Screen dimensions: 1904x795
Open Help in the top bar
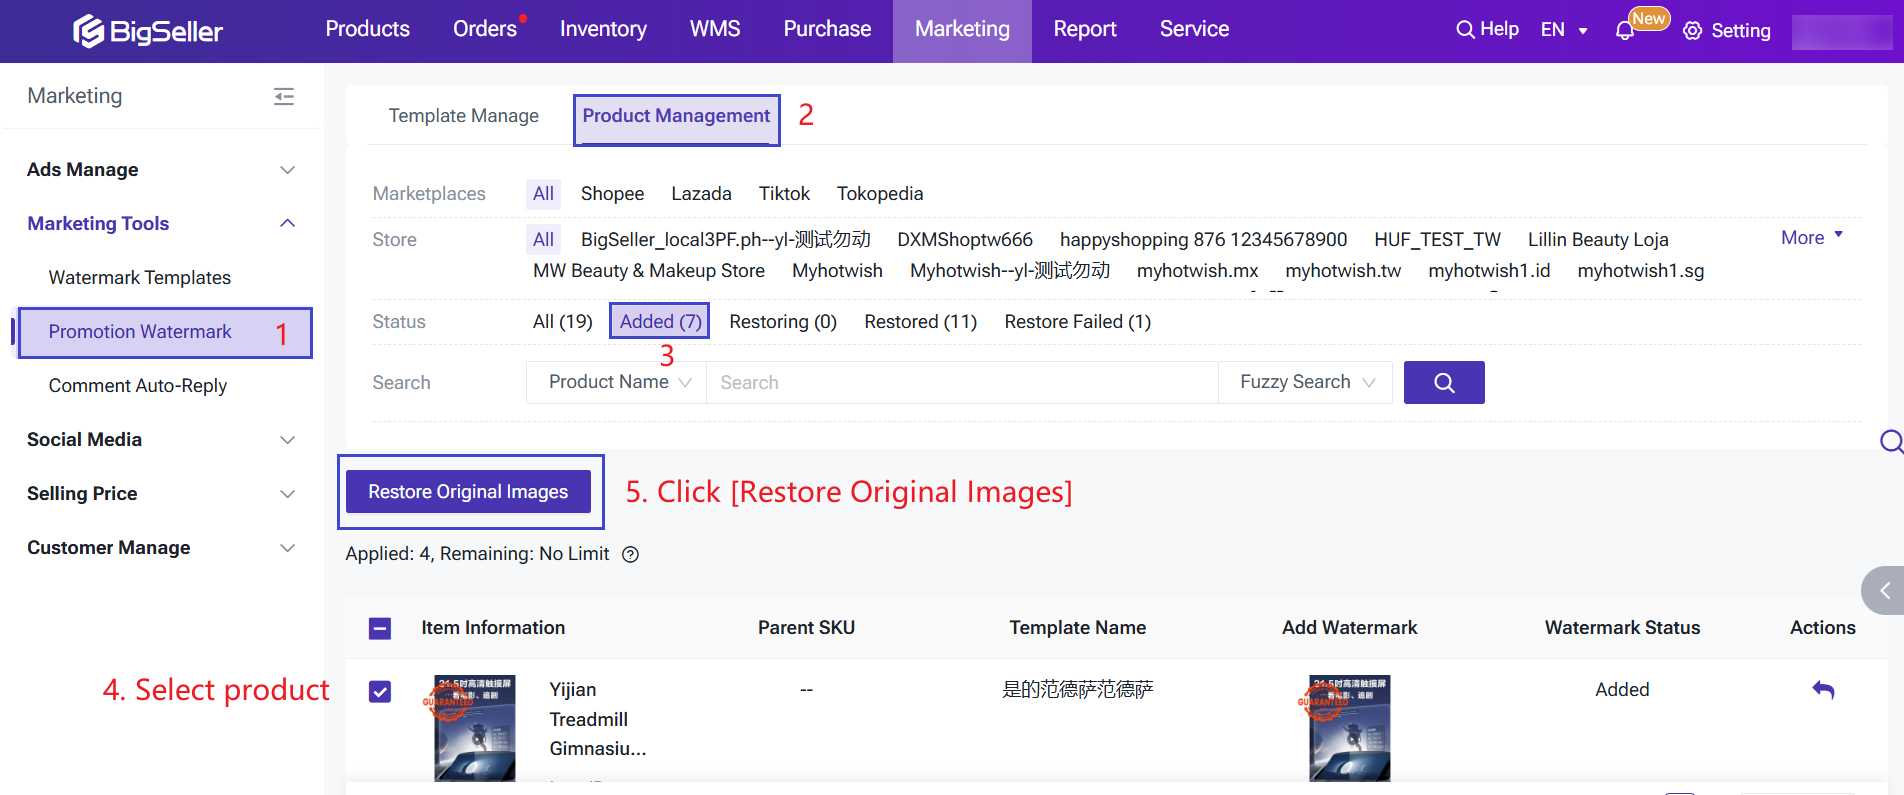(x=1487, y=29)
